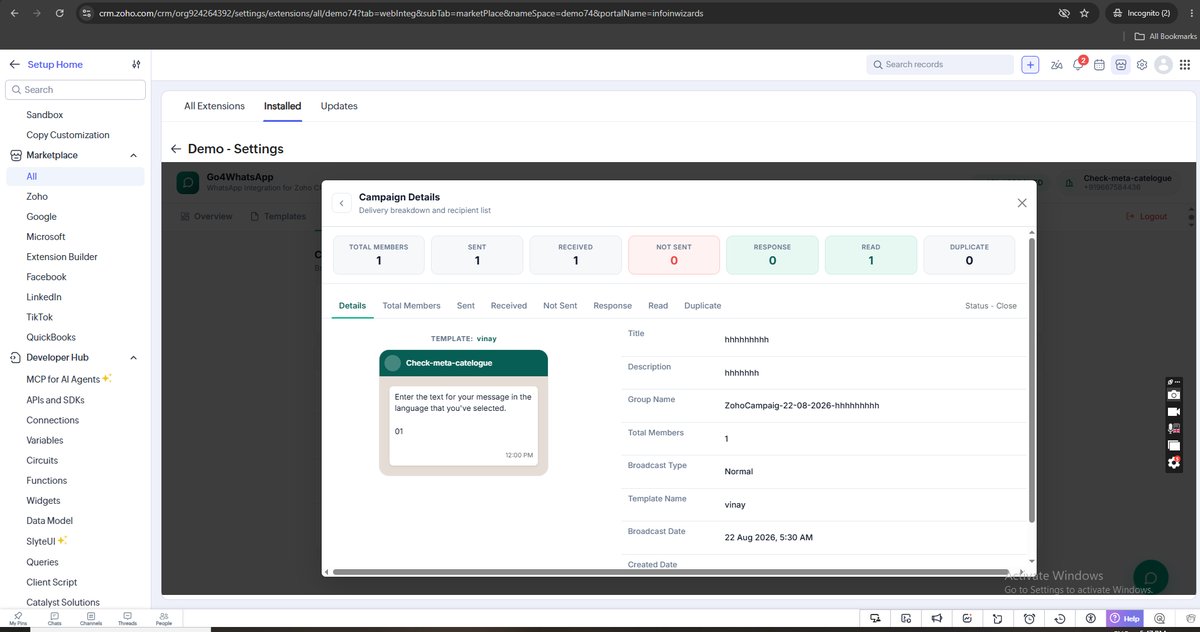Viewport: 1200px width, 632px height.
Task: Open the user profile avatar
Action: click(x=1163, y=65)
